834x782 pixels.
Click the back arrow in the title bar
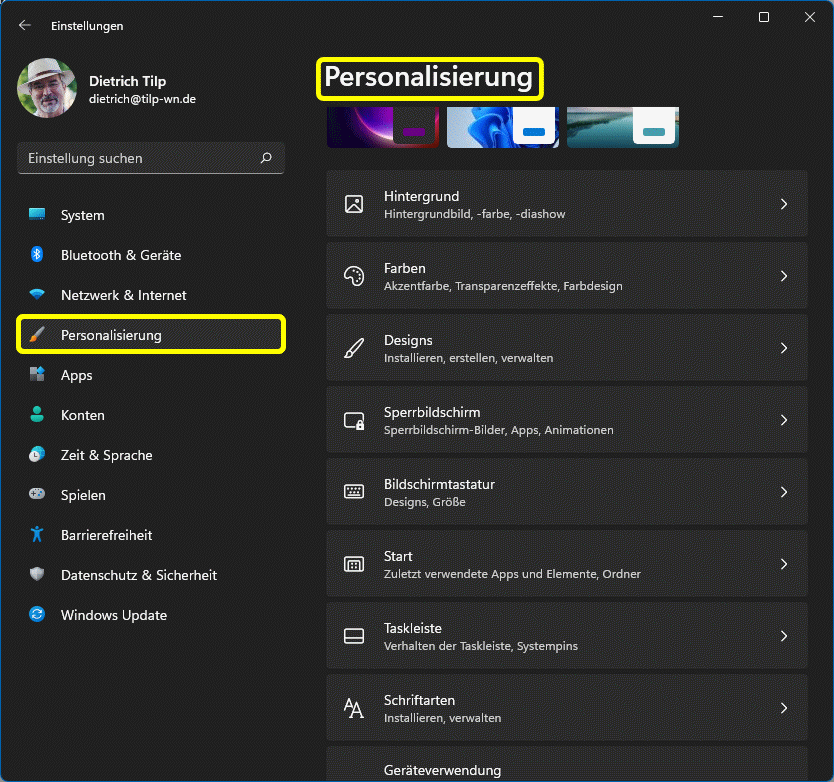click(25, 25)
